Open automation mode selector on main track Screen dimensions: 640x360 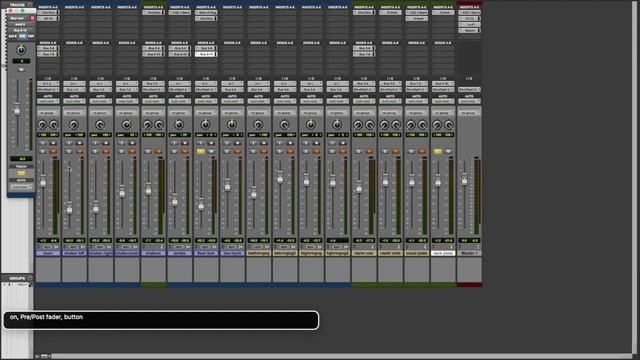(48, 101)
